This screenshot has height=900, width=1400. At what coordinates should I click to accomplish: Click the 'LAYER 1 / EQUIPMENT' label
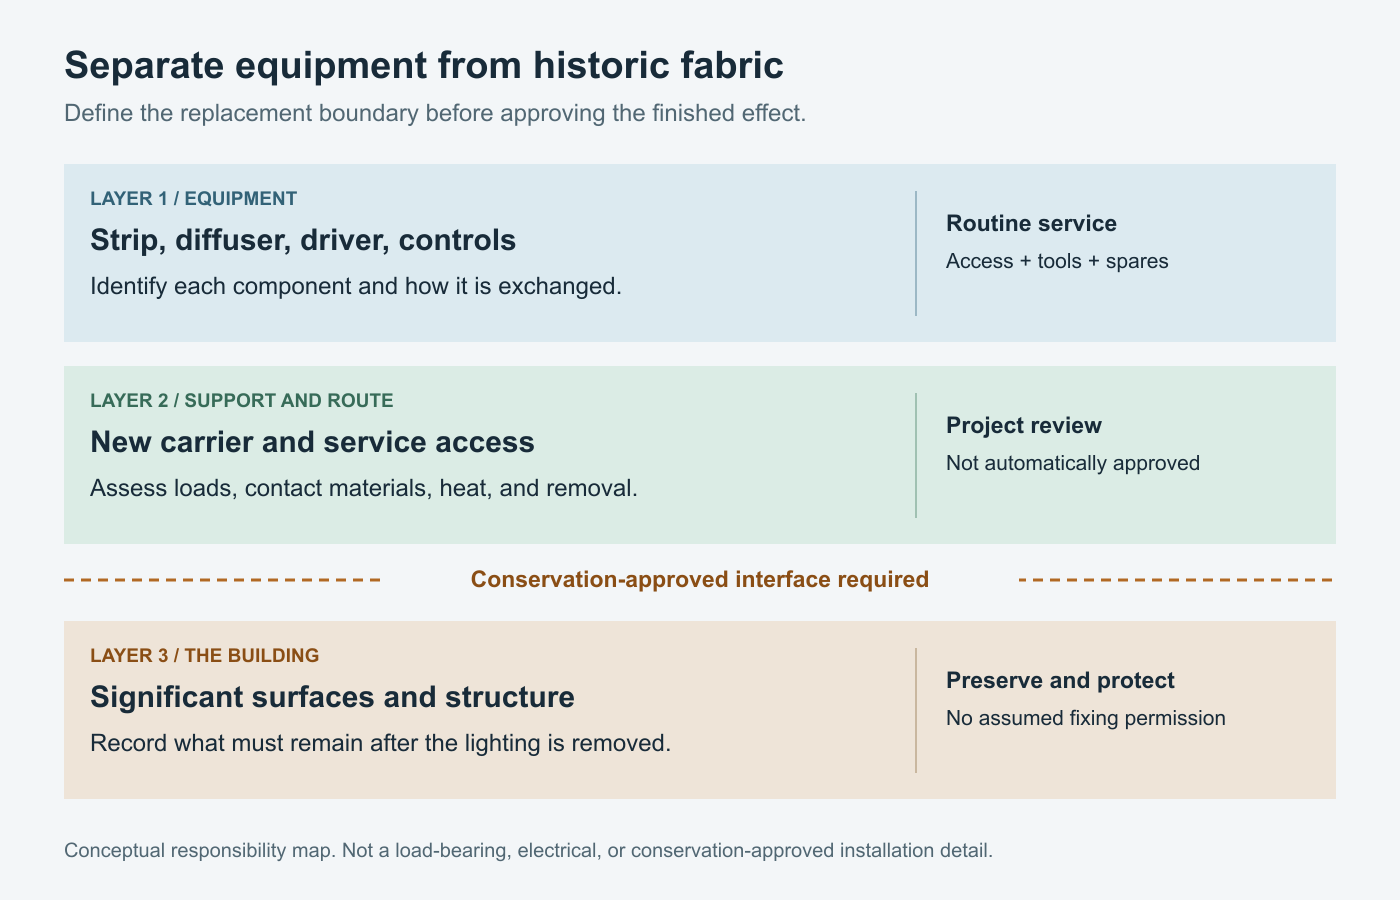click(x=194, y=198)
